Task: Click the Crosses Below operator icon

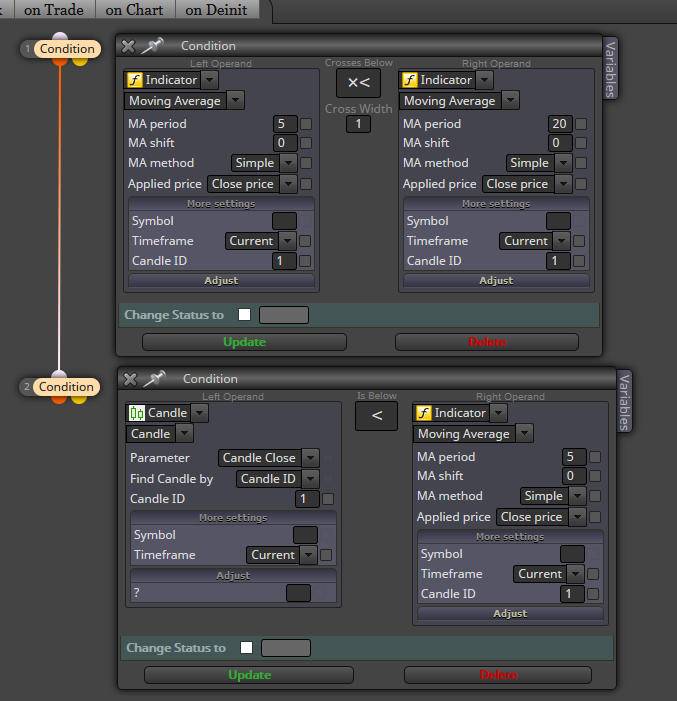Action: tap(359, 83)
